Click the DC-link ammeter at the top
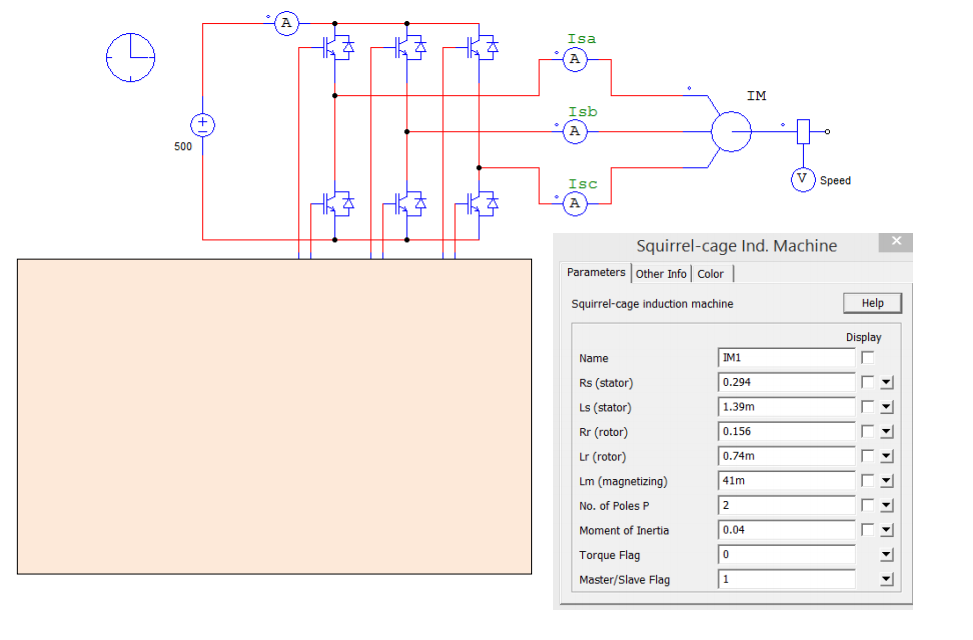The width and height of the screenshot is (973, 640). coord(286,23)
